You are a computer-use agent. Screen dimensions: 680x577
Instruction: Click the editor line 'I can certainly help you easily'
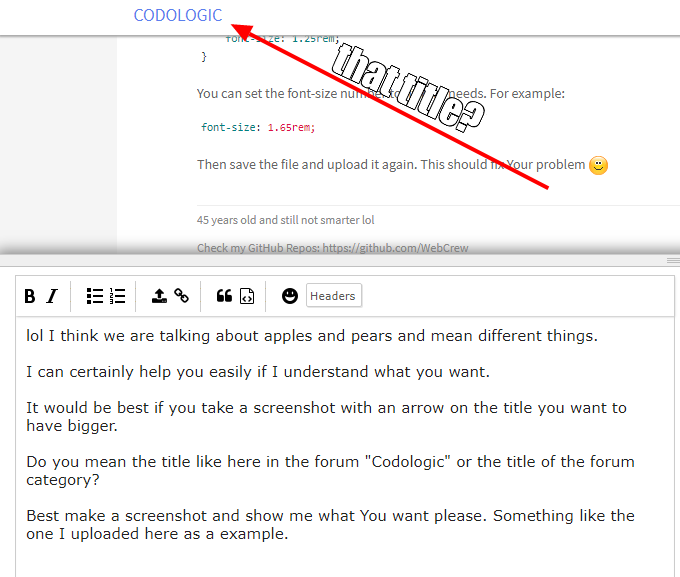click(x=258, y=372)
